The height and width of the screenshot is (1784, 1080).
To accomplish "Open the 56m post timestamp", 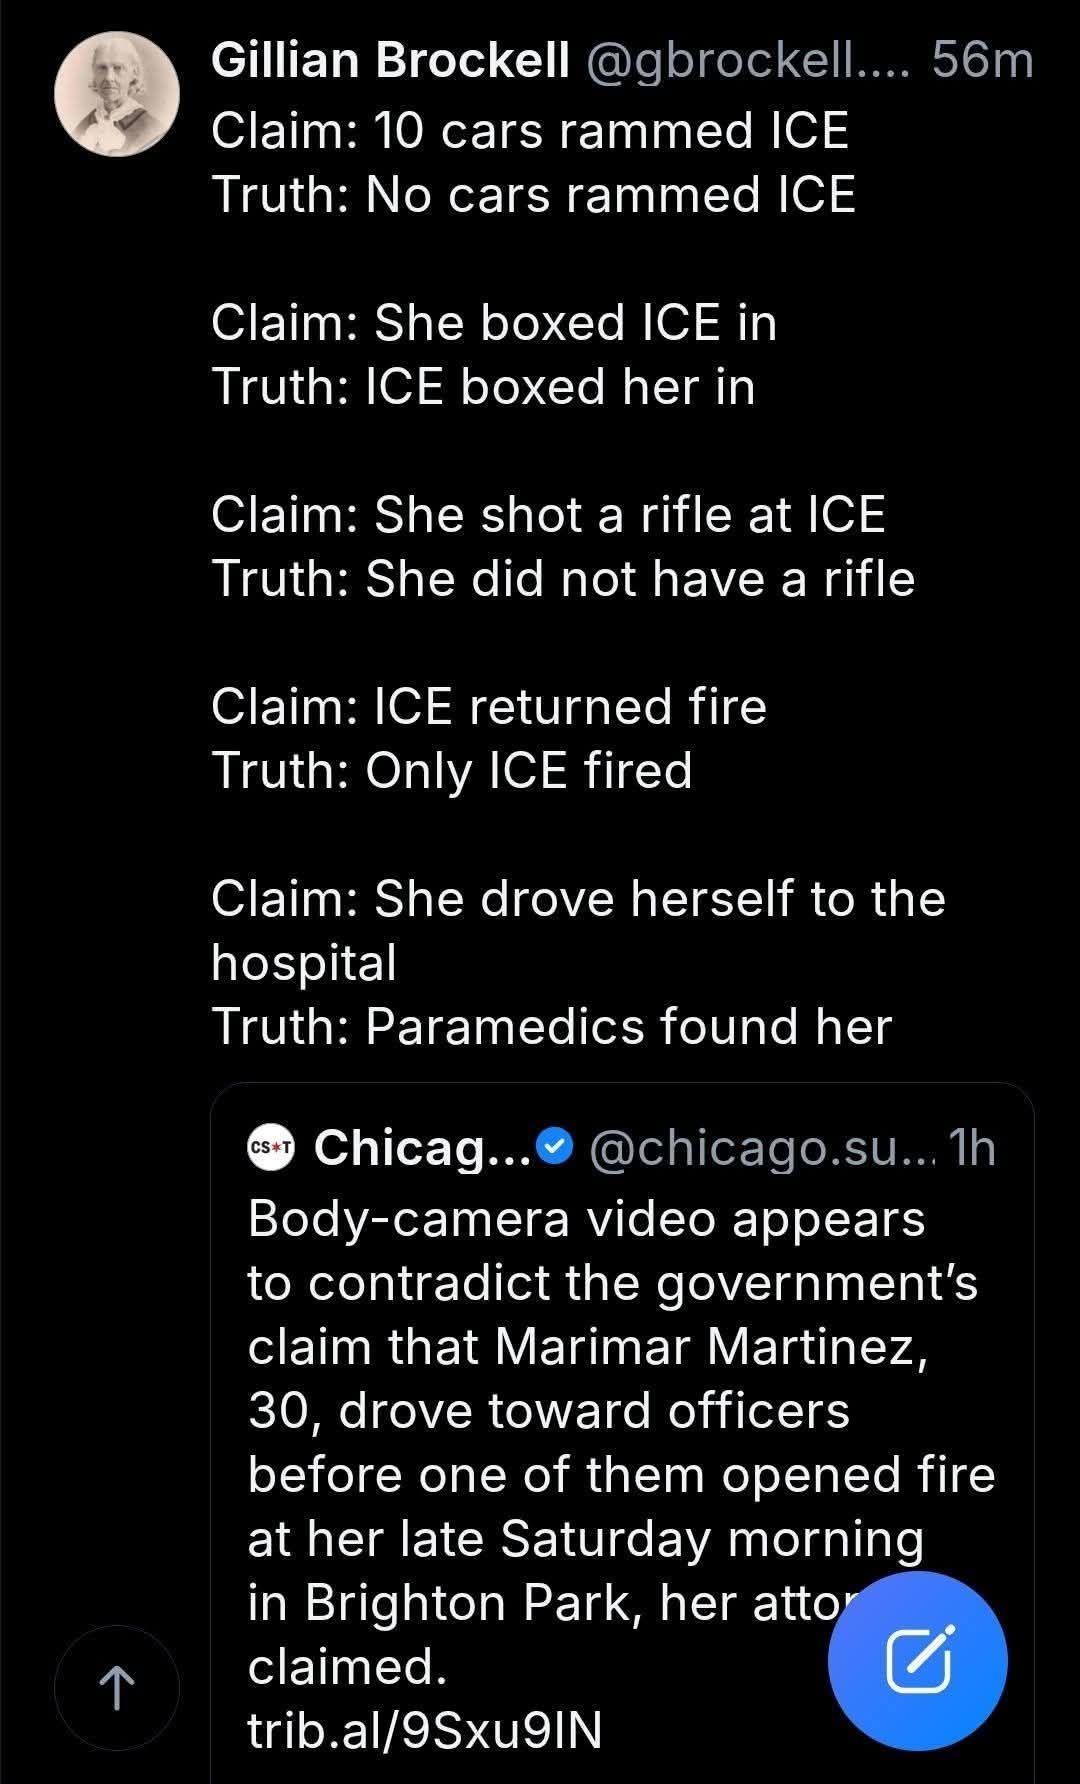I will click(982, 61).
